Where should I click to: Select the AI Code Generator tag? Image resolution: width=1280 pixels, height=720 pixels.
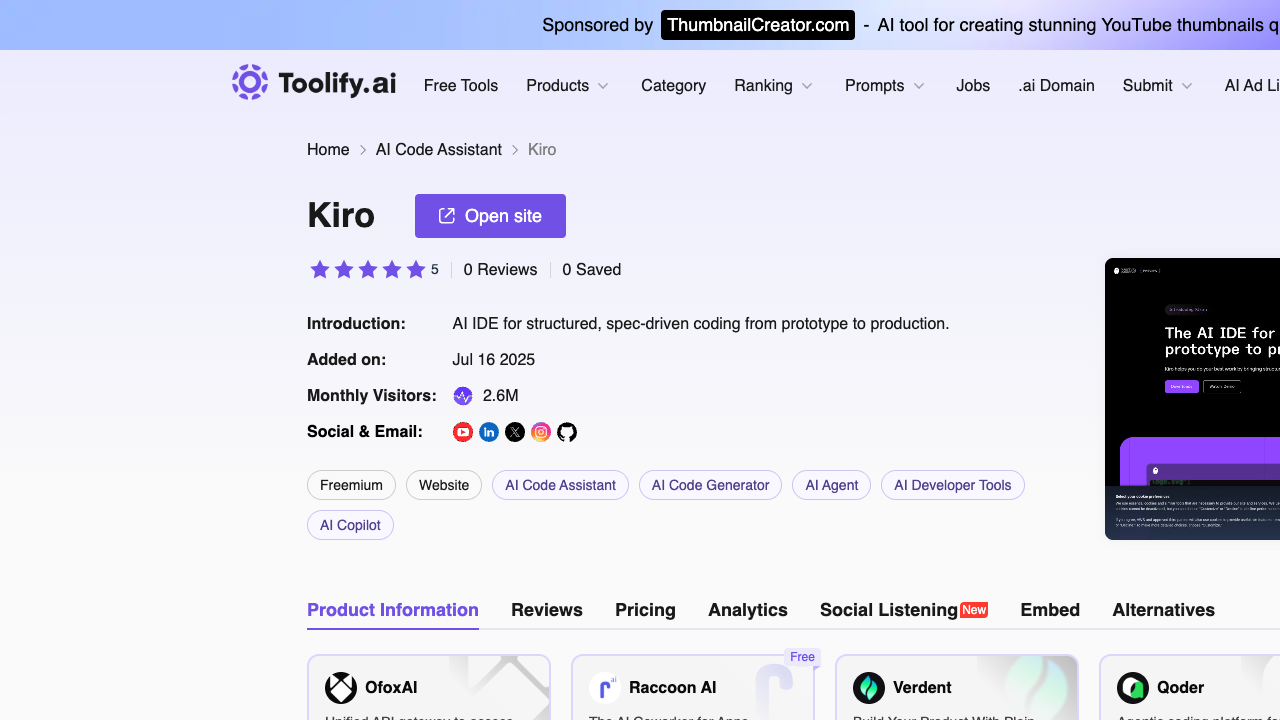tap(711, 485)
